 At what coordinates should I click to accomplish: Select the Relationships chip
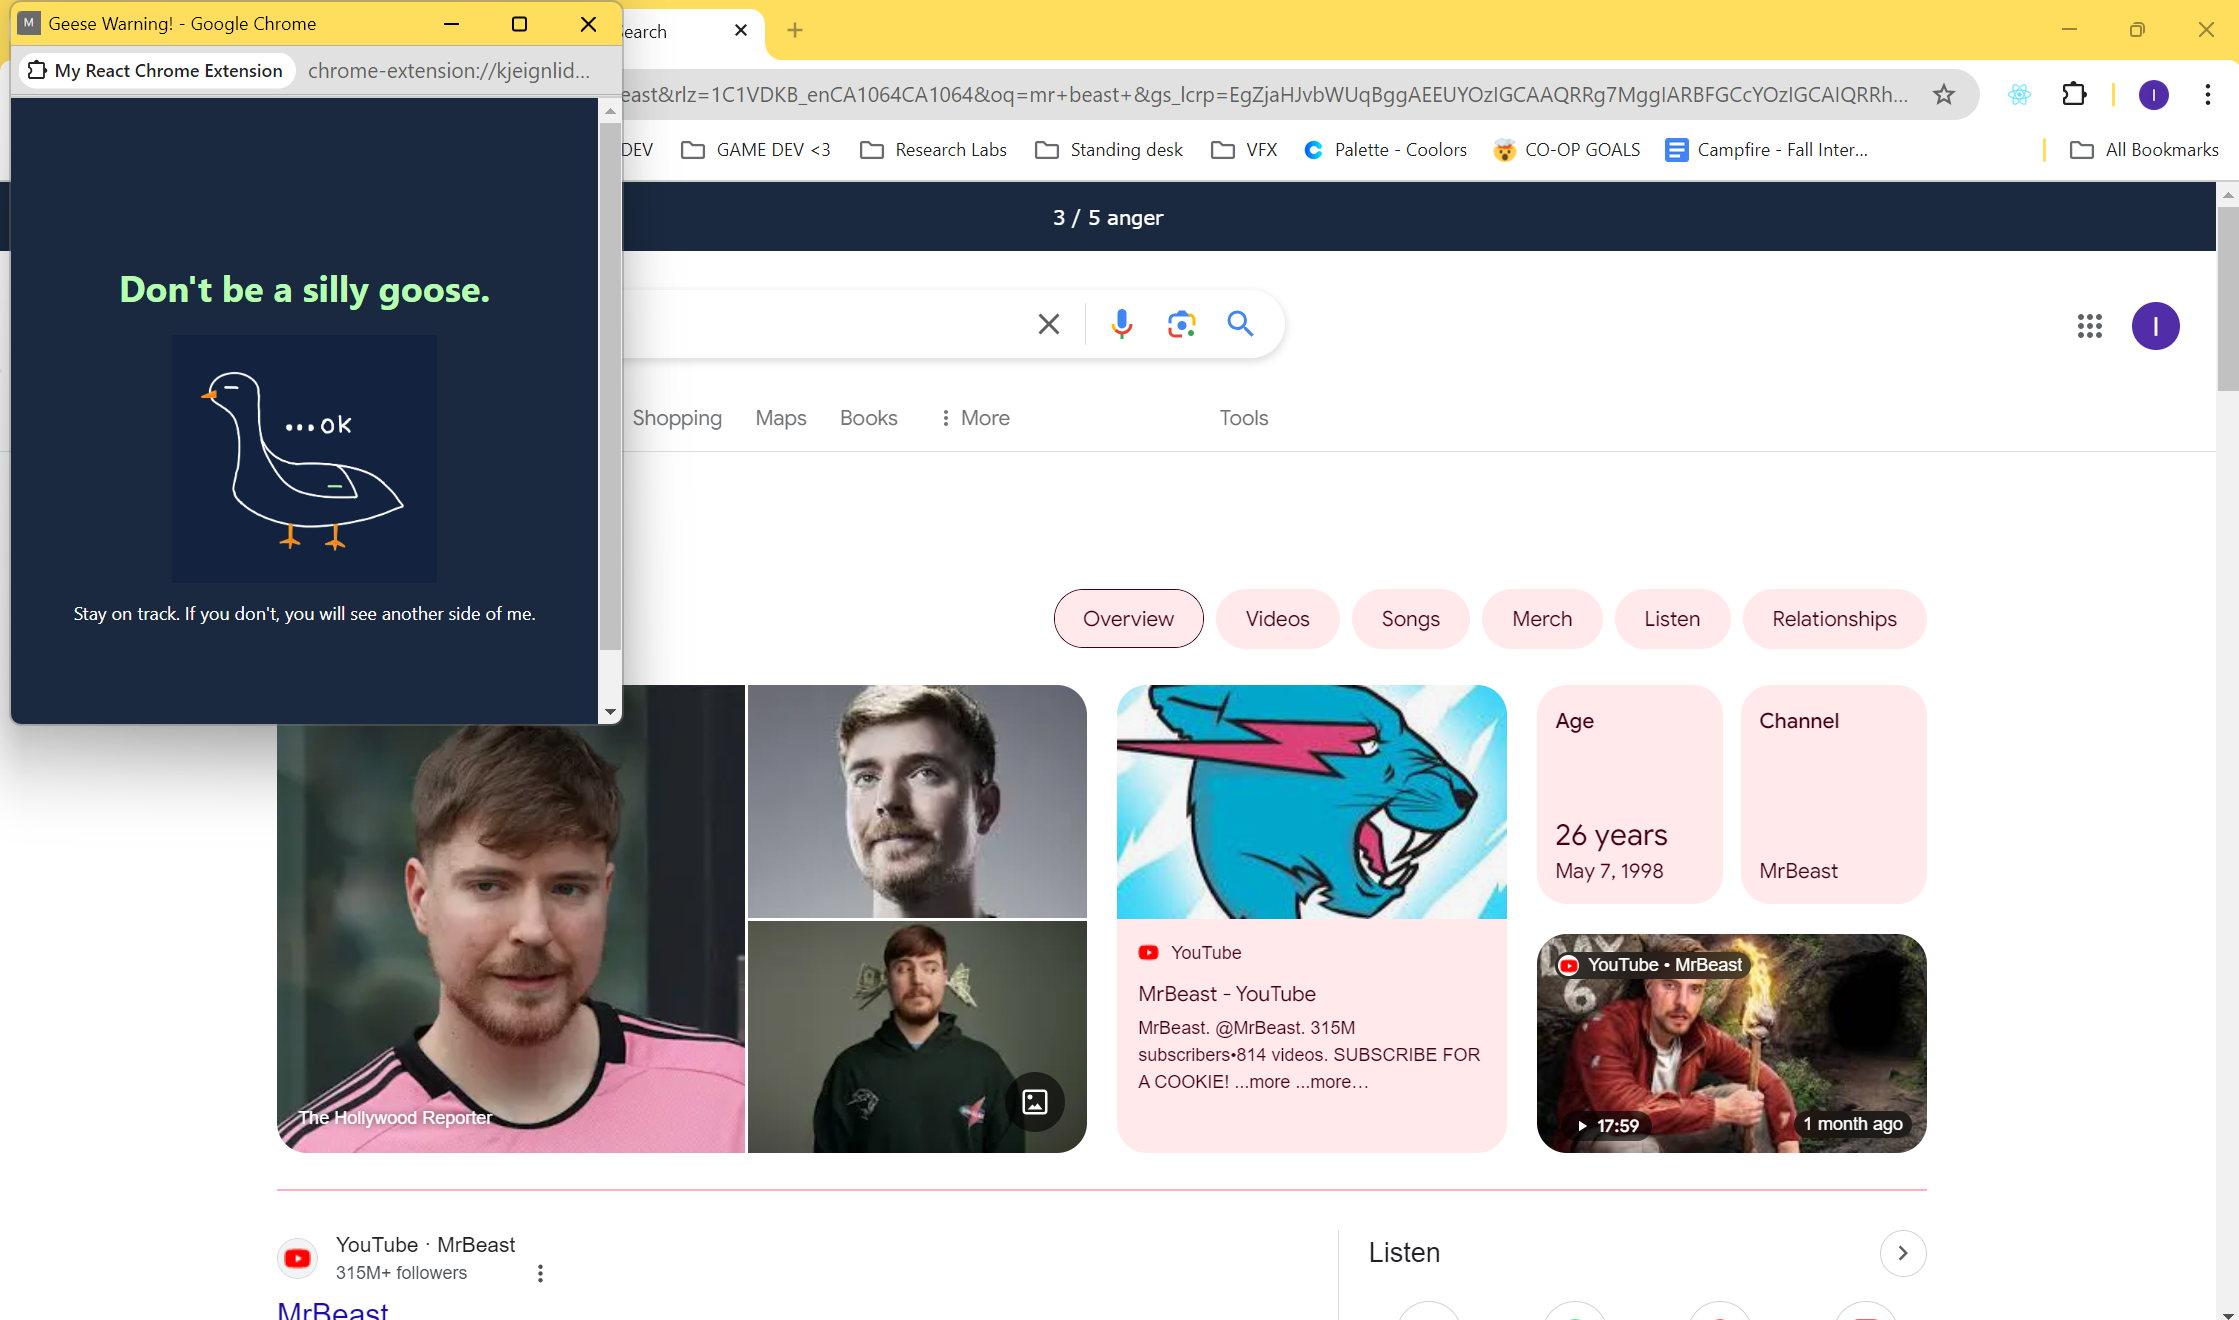click(1833, 619)
